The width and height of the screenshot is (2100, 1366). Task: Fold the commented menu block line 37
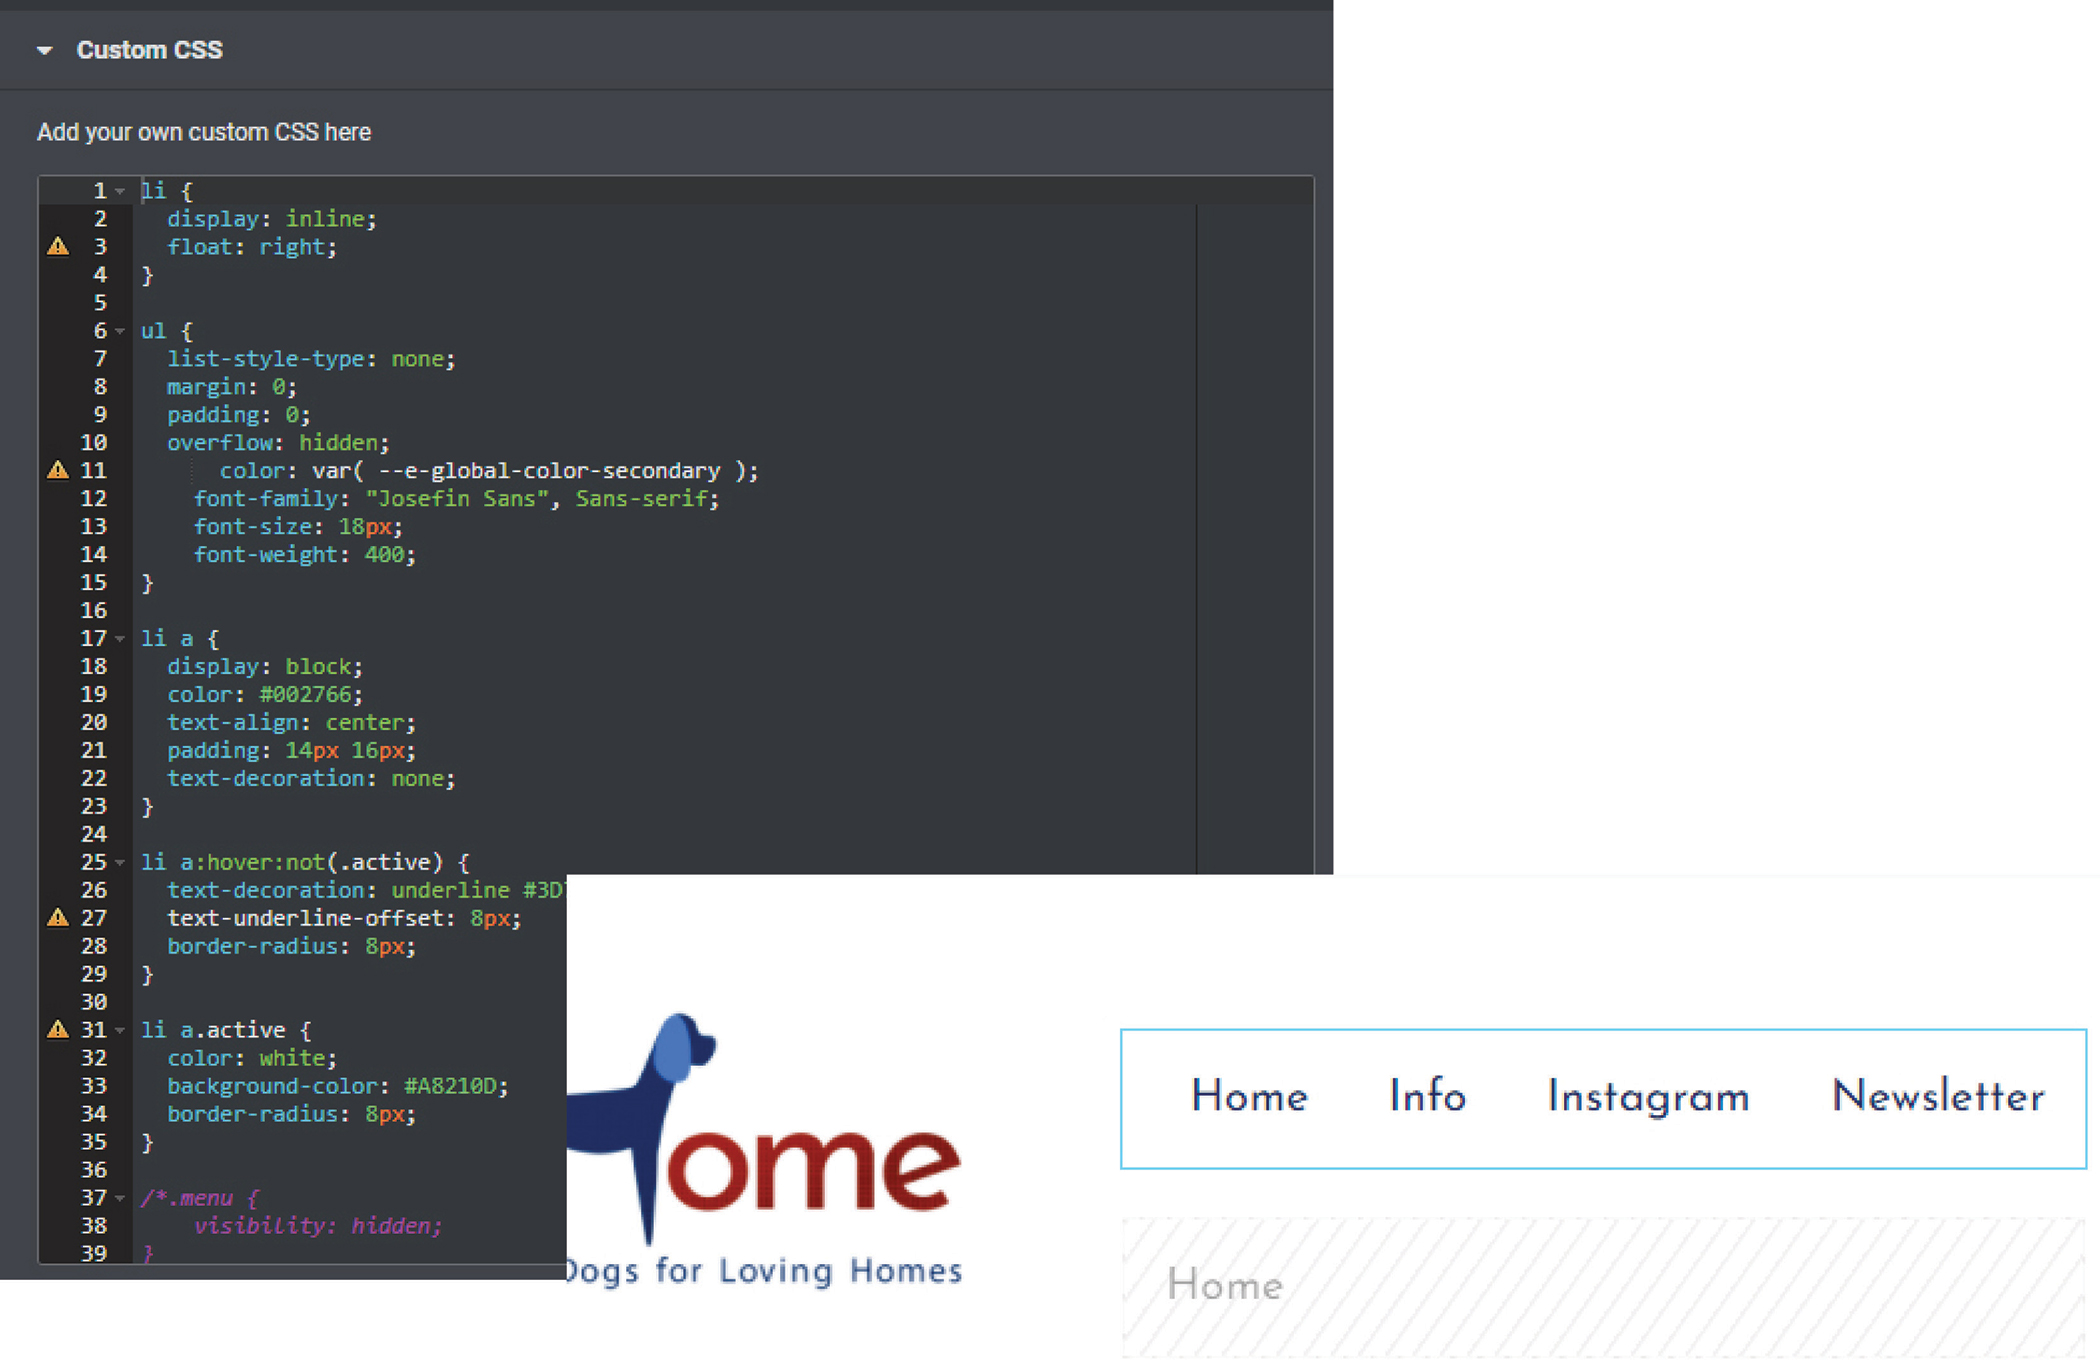[120, 1198]
